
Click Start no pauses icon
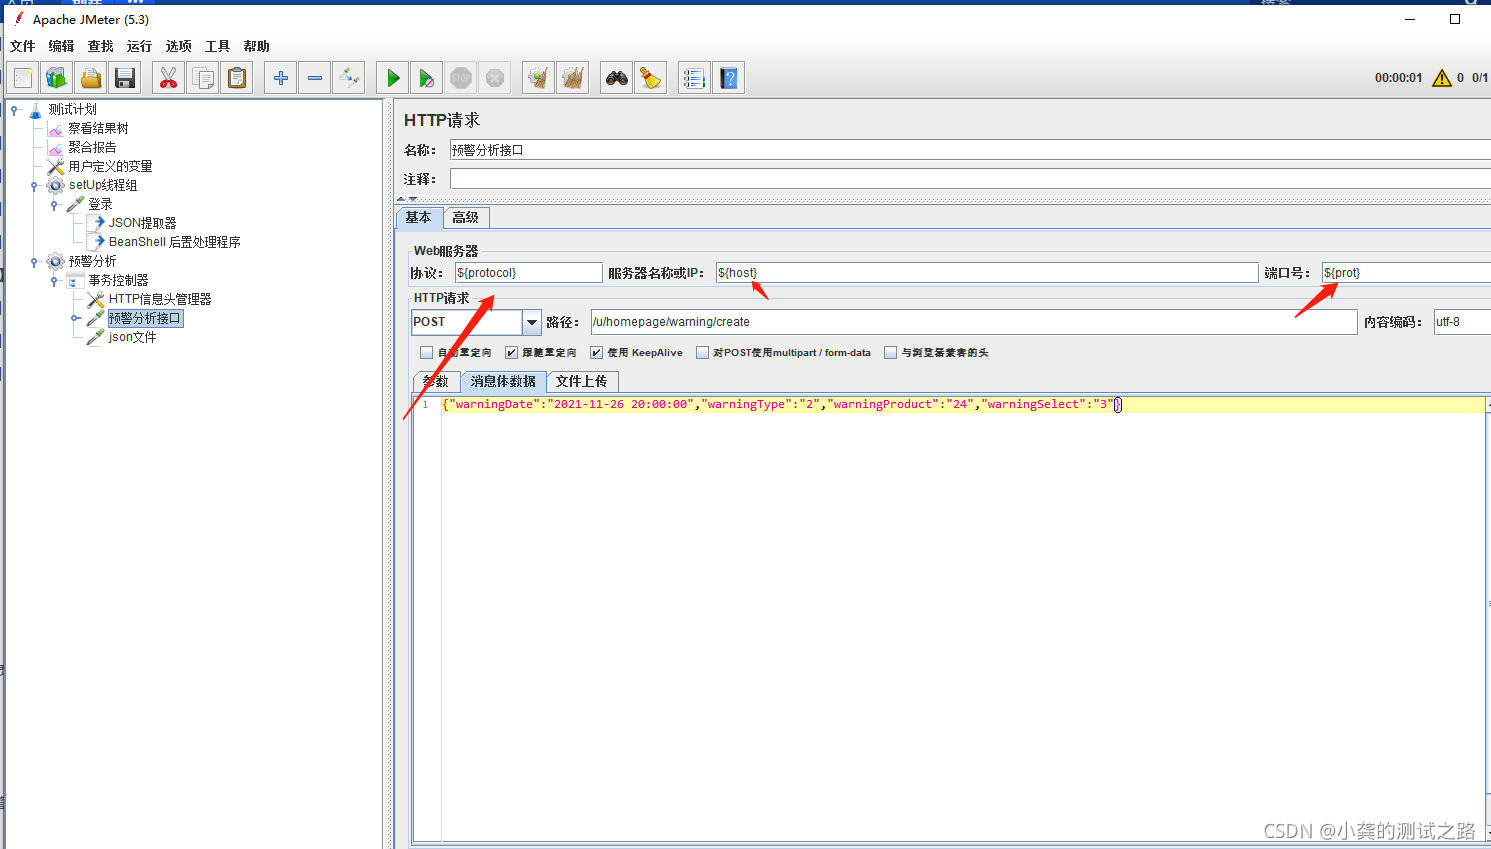427,78
